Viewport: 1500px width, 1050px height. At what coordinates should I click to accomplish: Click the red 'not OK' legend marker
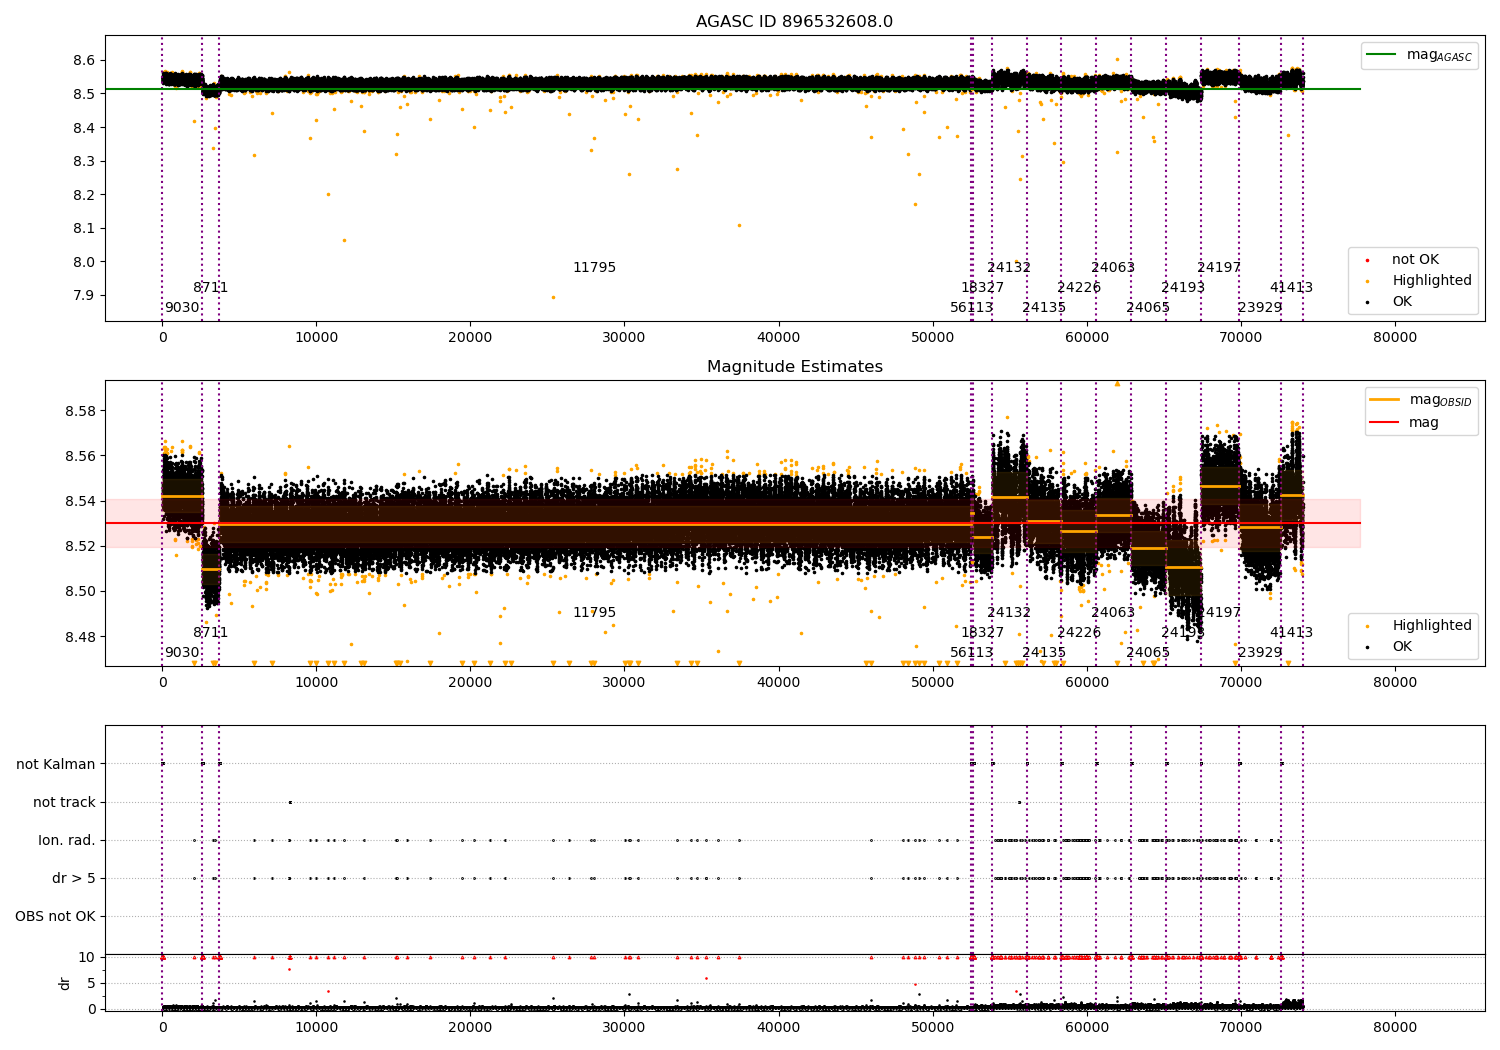tap(1367, 260)
